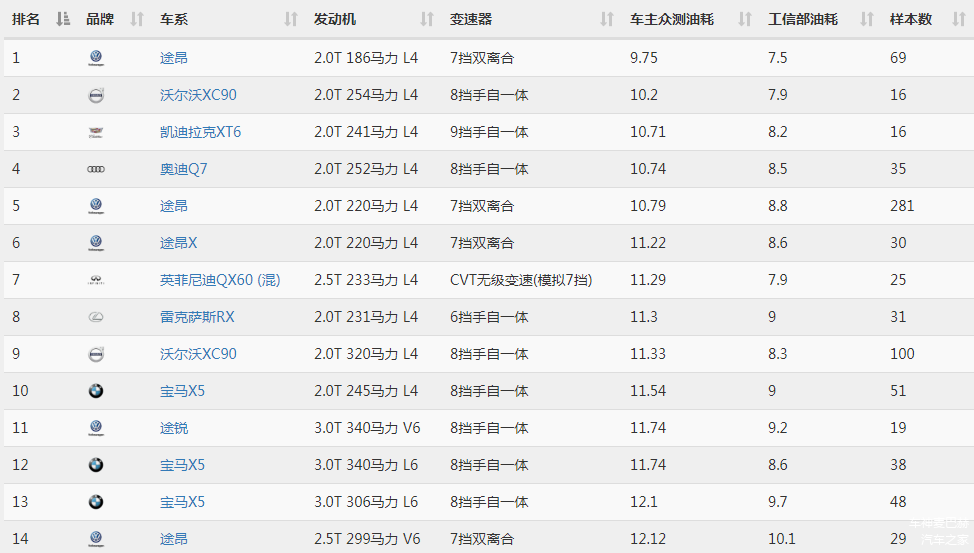Open the 雷克萨斯RX link
The width and height of the screenshot is (974, 553).
(x=197, y=317)
